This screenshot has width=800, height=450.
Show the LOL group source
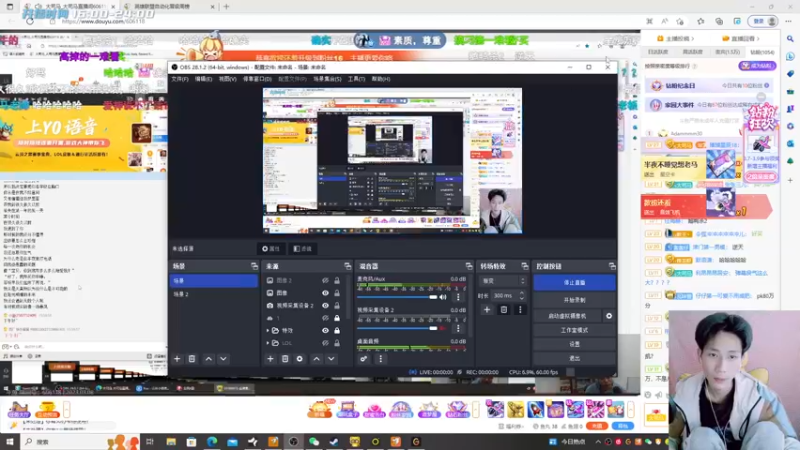click(325, 343)
